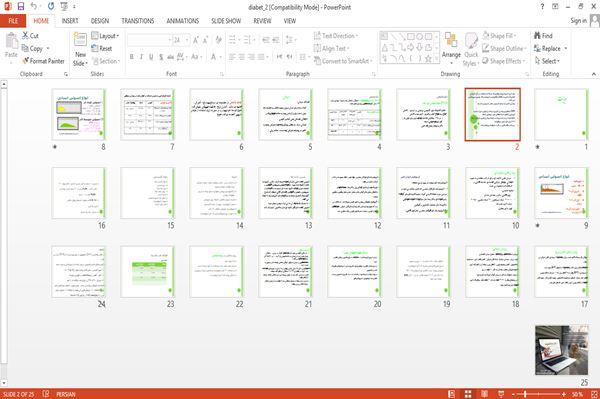Open the Shape Effects options
The image size is (600, 399).
coord(503,61)
